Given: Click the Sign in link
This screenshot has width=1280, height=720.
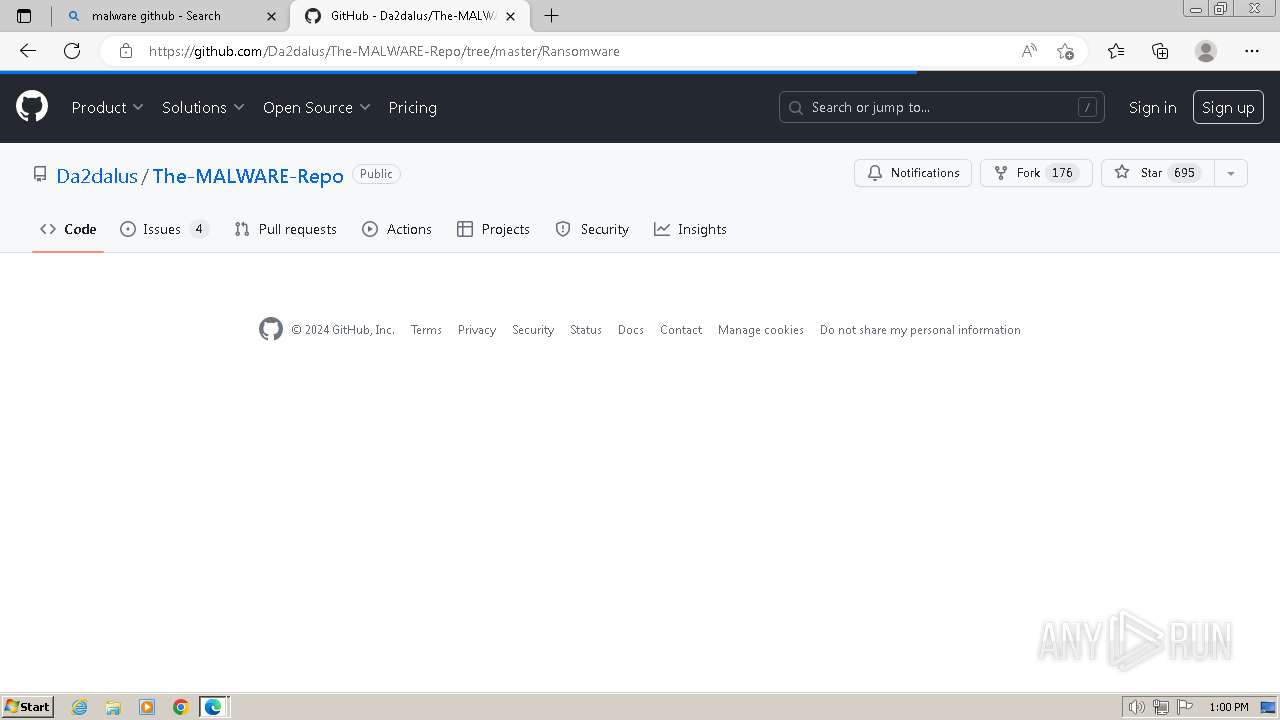Looking at the screenshot, I should pos(1152,107).
